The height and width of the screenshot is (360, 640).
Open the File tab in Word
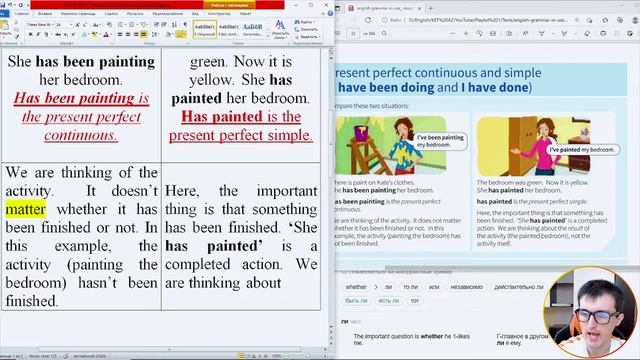[x=3, y=13]
